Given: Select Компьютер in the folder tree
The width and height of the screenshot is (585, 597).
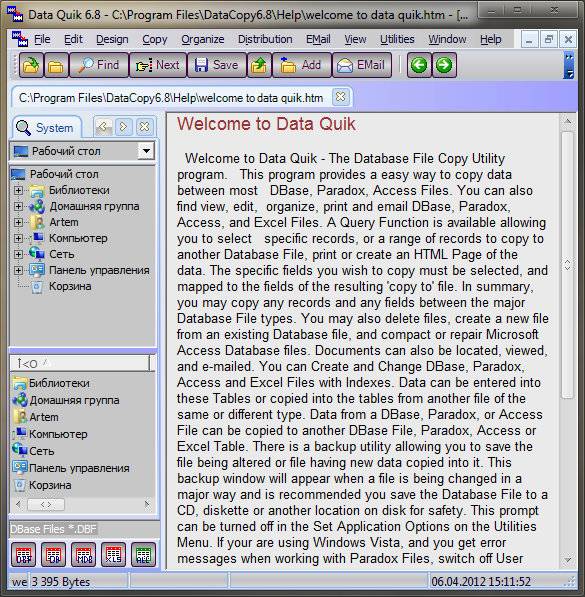Looking at the screenshot, I should pyautogui.click(x=78, y=238).
